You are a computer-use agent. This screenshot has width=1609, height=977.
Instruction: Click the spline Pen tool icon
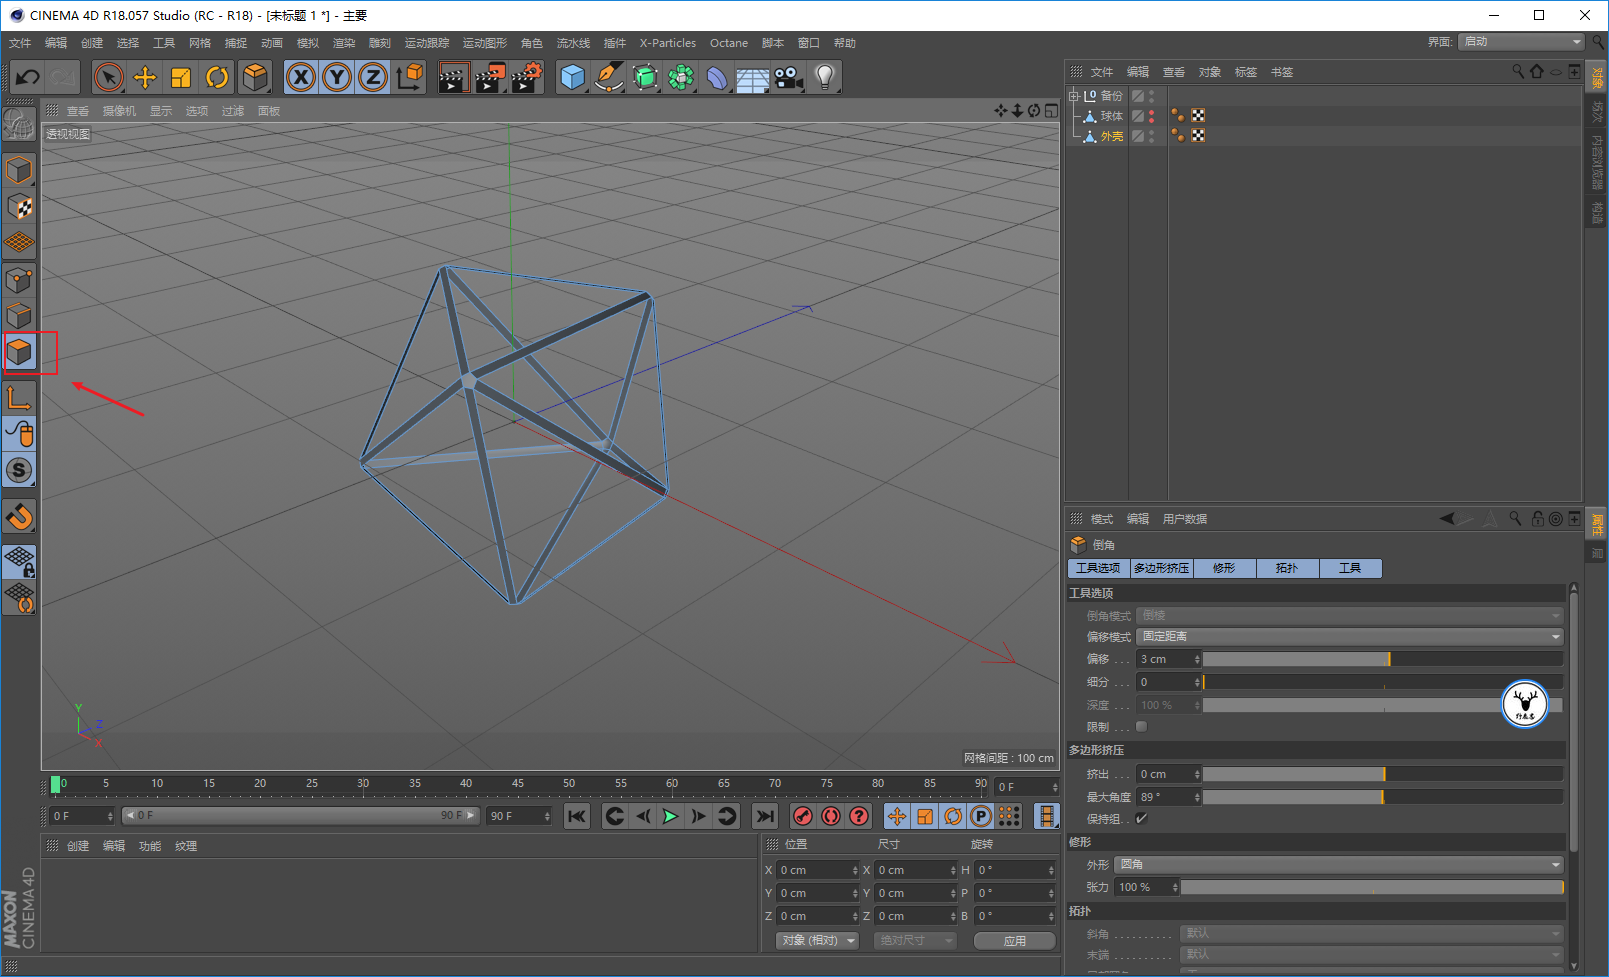point(608,77)
